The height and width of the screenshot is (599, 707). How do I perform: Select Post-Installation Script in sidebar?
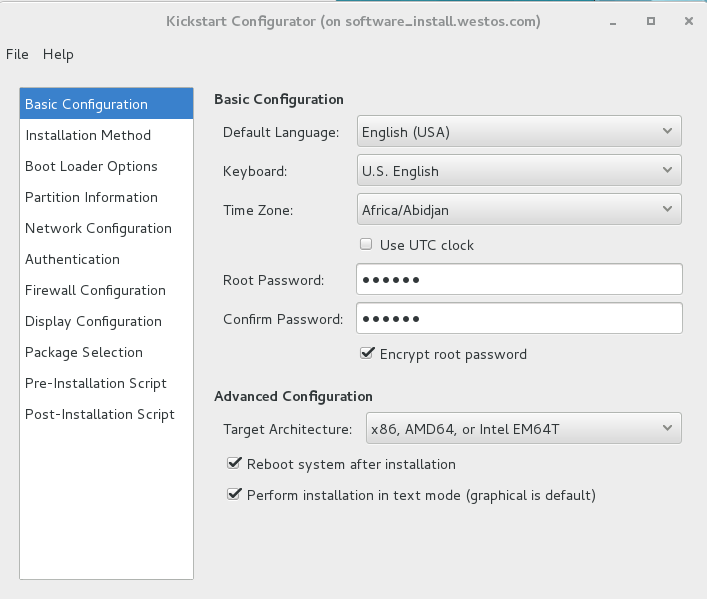point(100,414)
